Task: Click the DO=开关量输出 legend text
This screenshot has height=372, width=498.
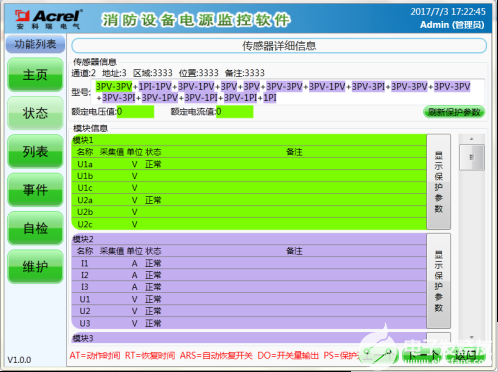Action: coord(288,356)
